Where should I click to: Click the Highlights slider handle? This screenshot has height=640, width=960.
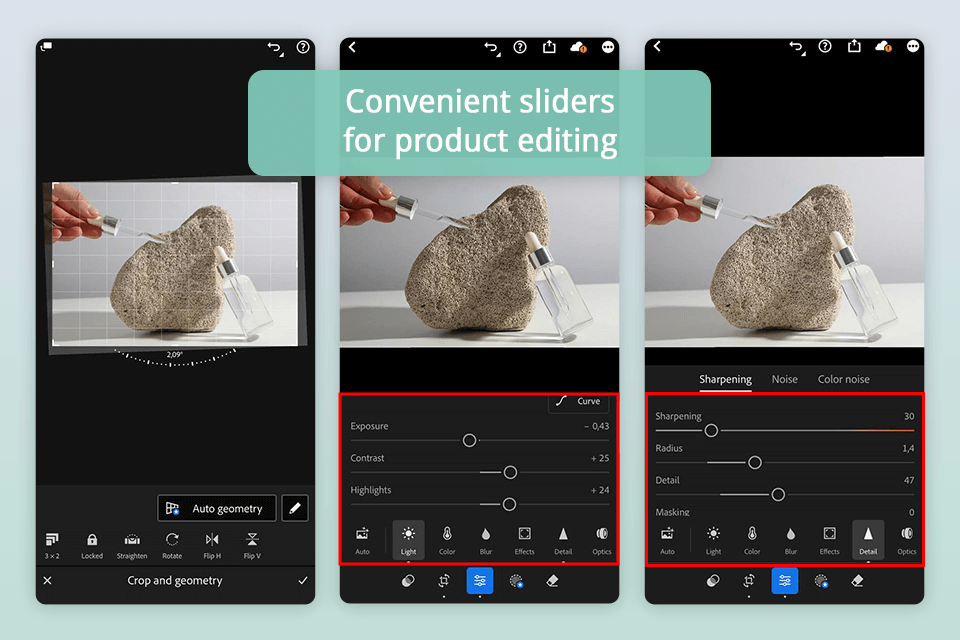coord(509,504)
